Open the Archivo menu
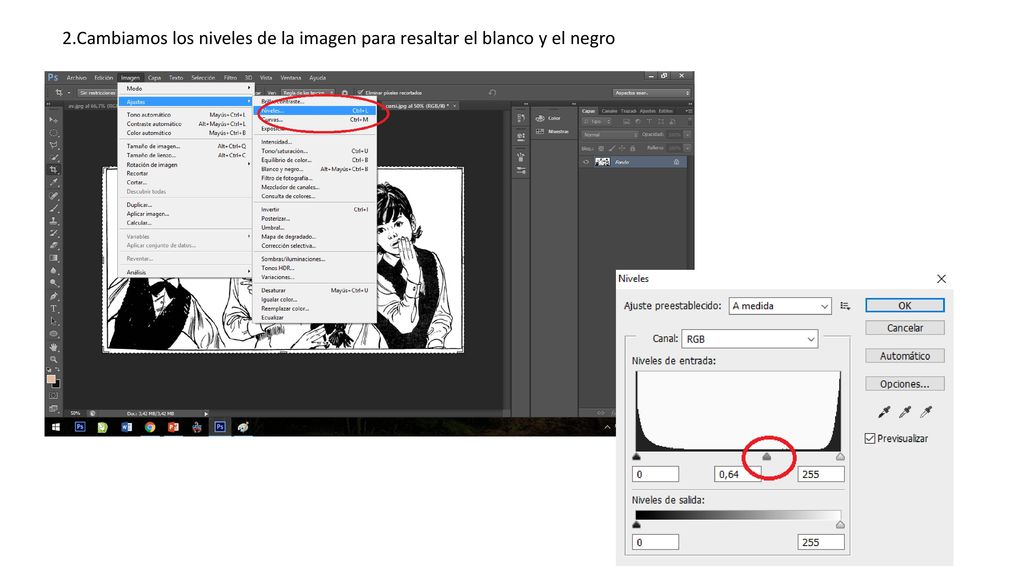This screenshot has height=576, width=1024. (76, 77)
